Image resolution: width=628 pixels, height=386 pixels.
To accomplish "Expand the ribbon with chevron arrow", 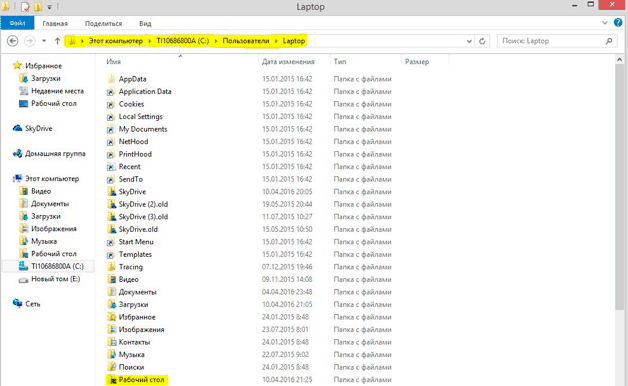I will click(605, 23).
